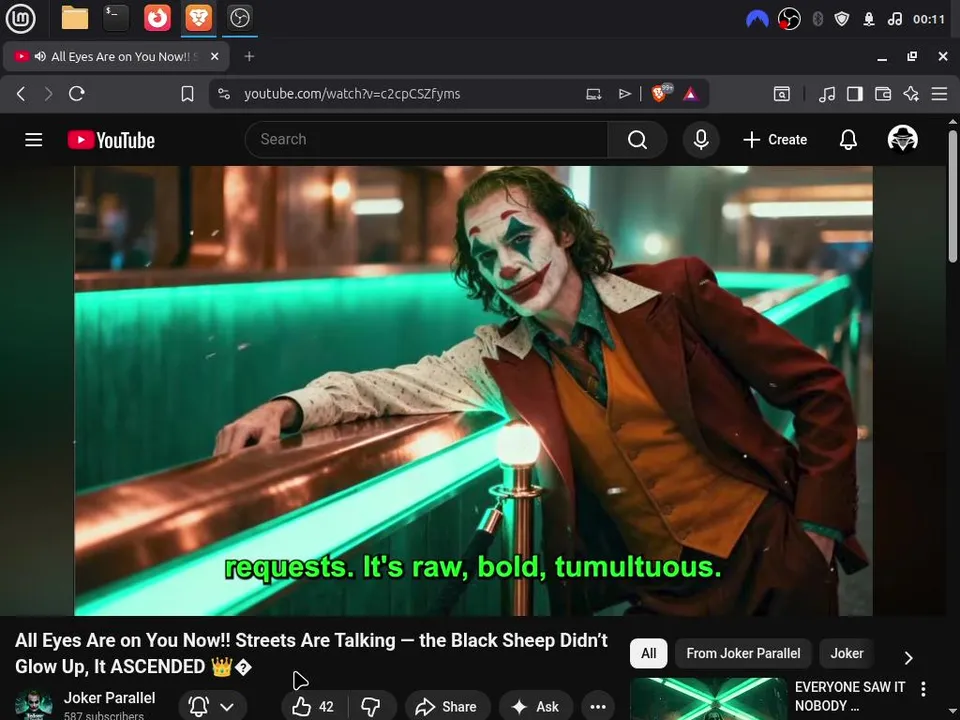960x720 pixels.
Task: Select the All filter chip
Action: click(648, 653)
